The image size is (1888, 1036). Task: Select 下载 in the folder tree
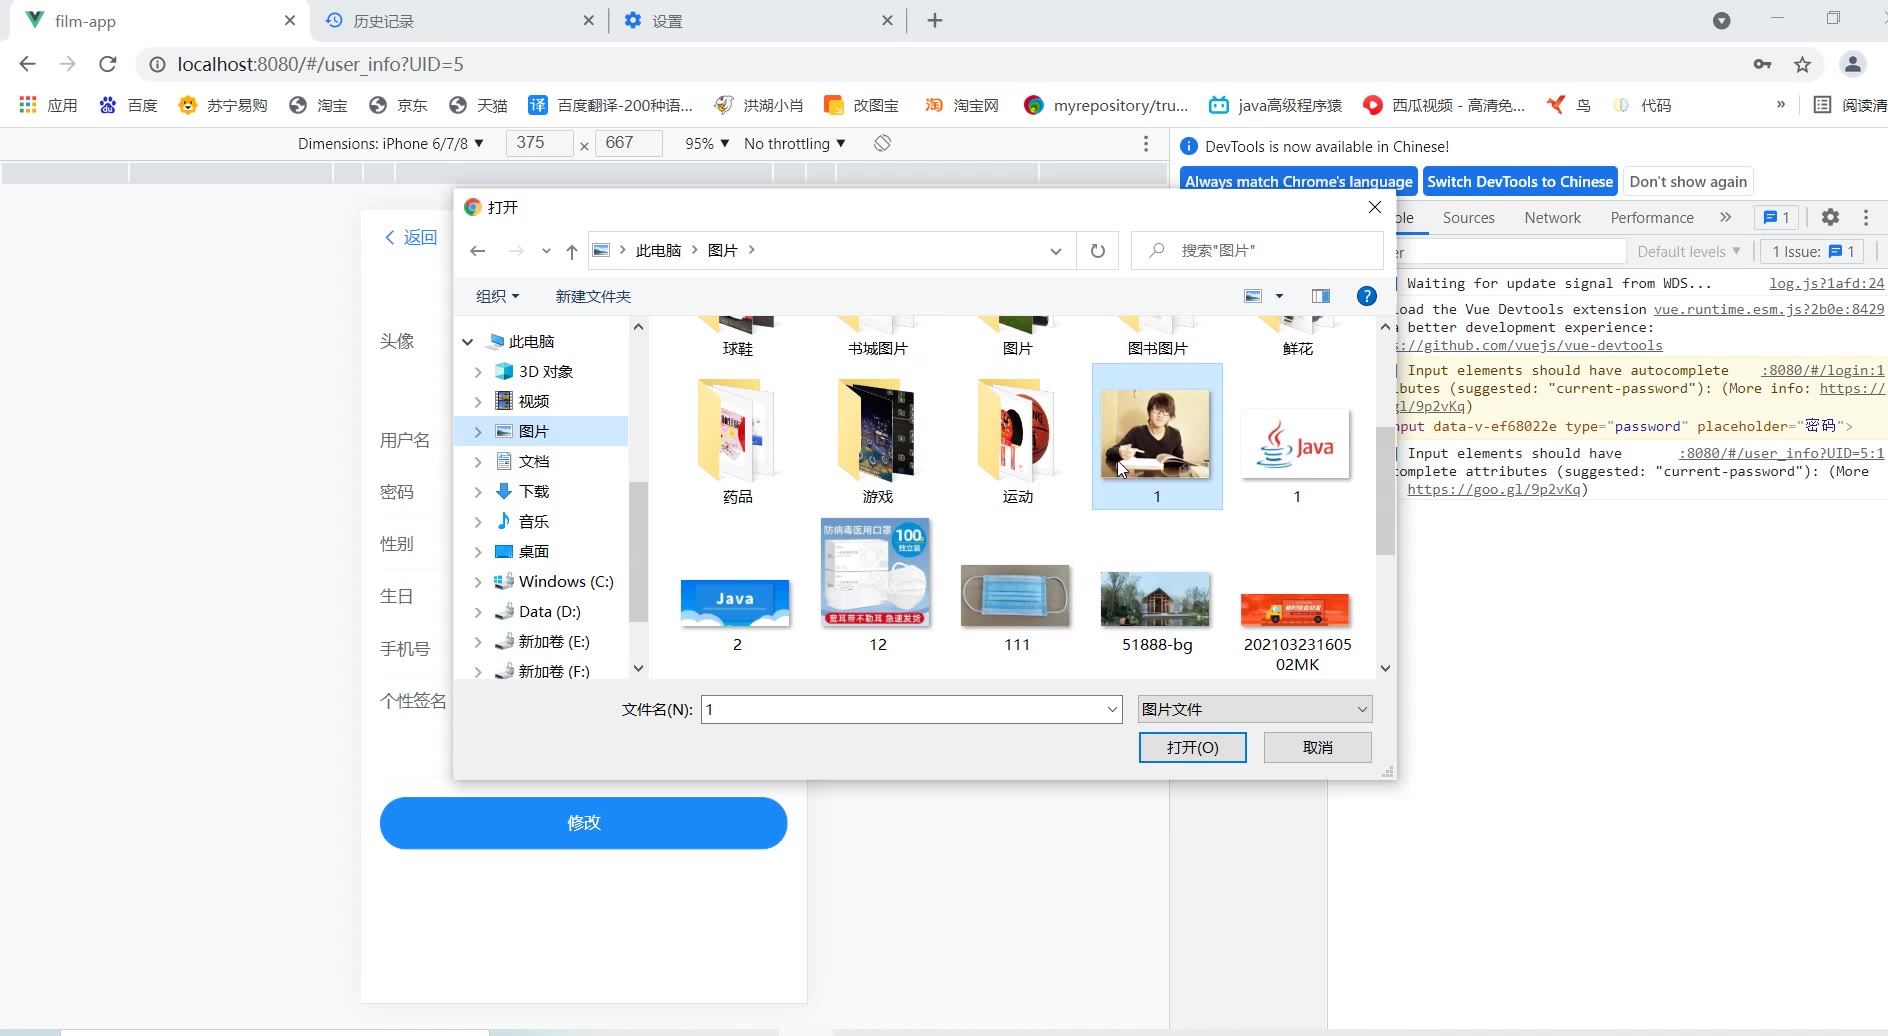pos(534,492)
